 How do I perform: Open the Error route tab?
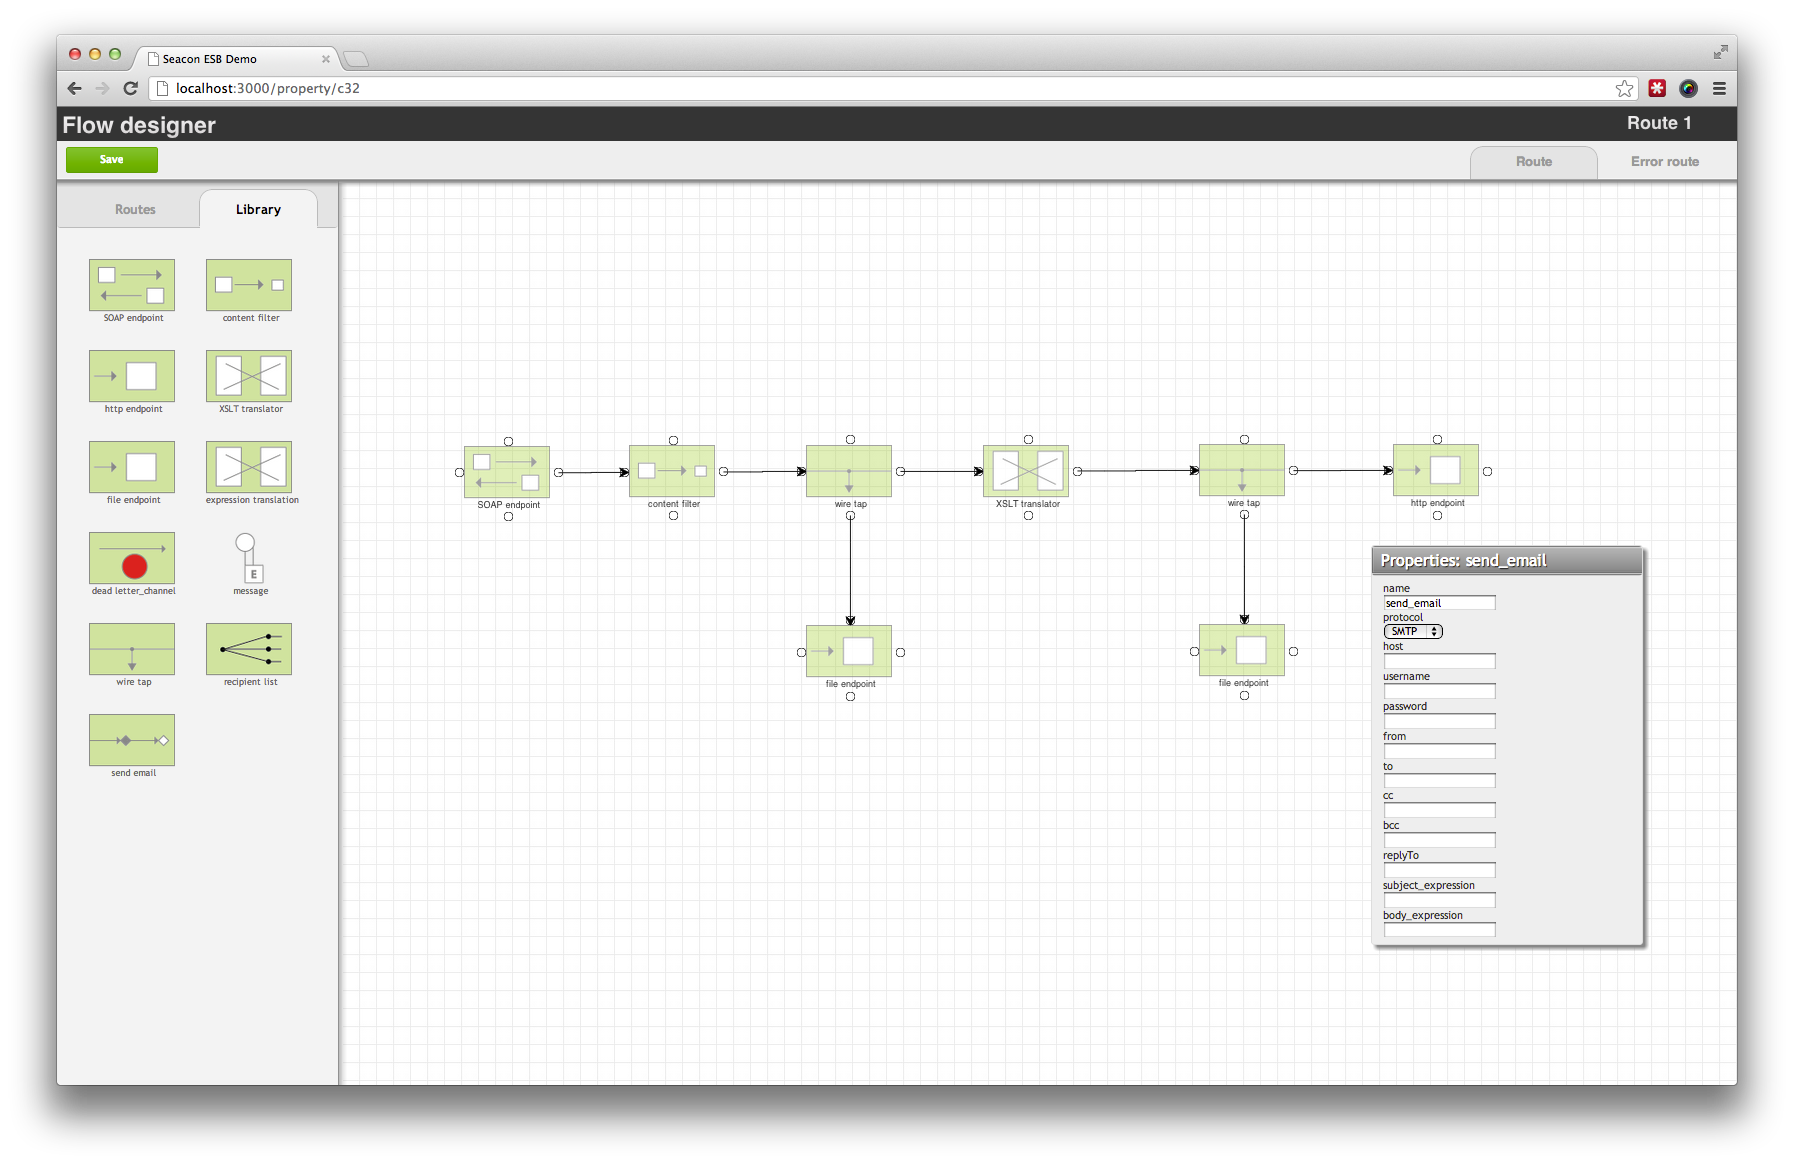pyautogui.click(x=1665, y=161)
